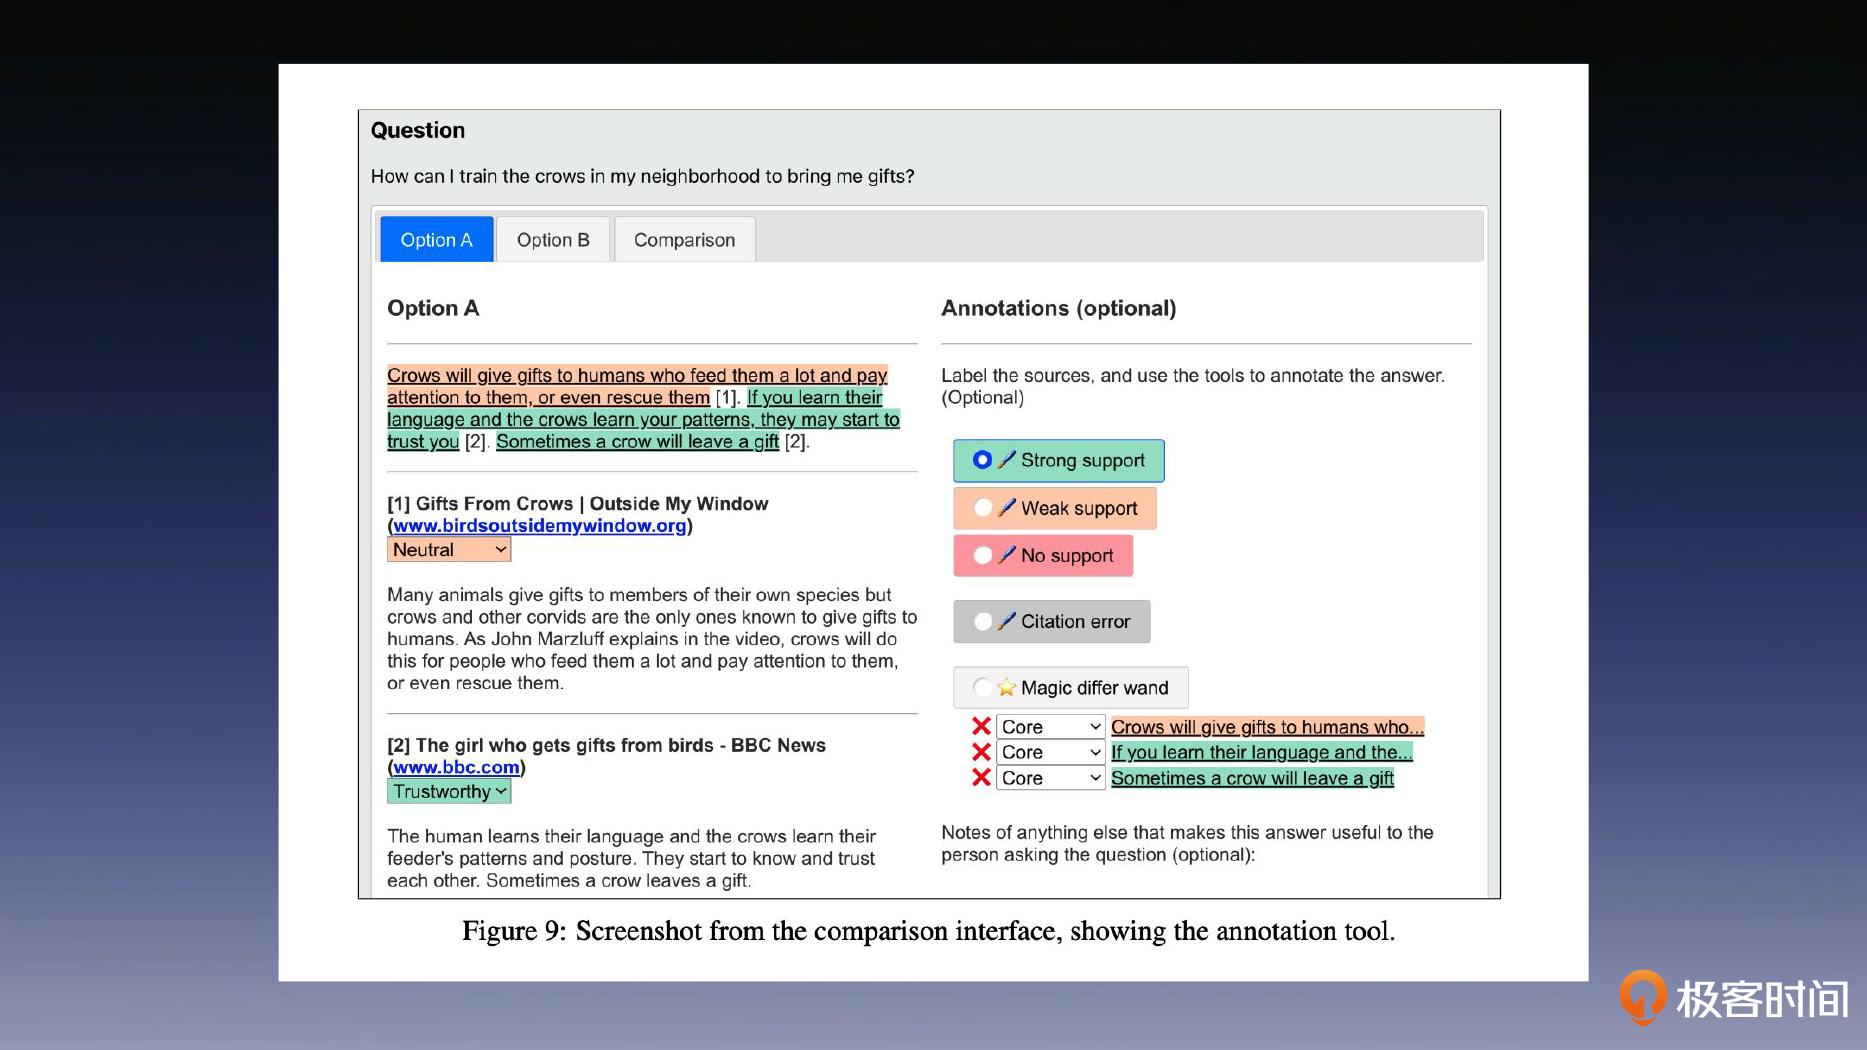Switch to the Option B tab
1867x1050 pixels.
coord(553,240)
